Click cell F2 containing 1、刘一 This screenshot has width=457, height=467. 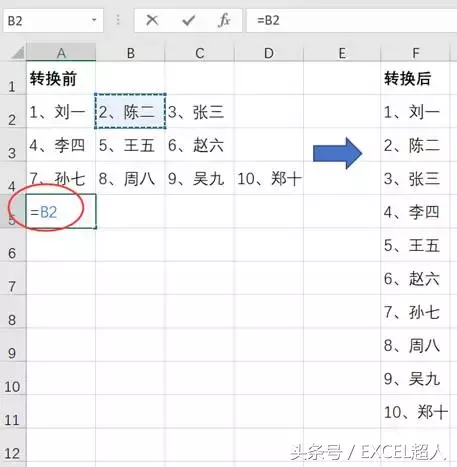(416, 111)
